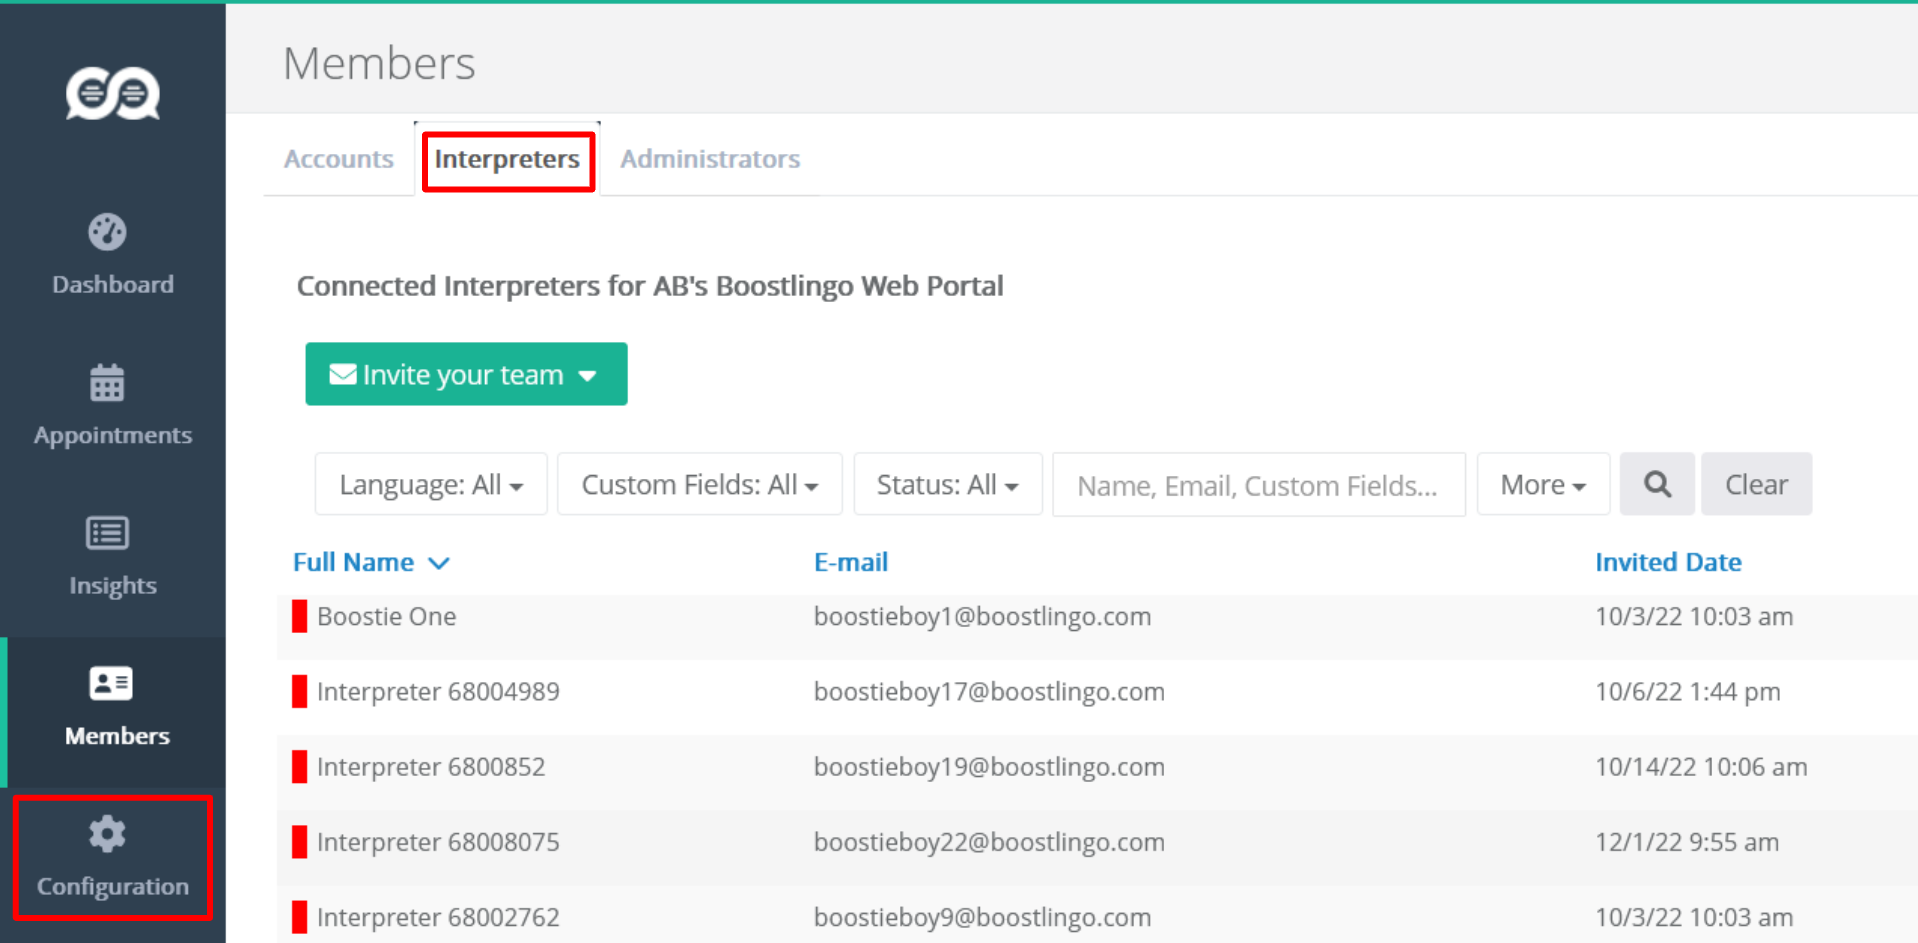Toggle Full Name sort chevron
The height and width of the screenshot is (943, 1918).
coord(439,563)
